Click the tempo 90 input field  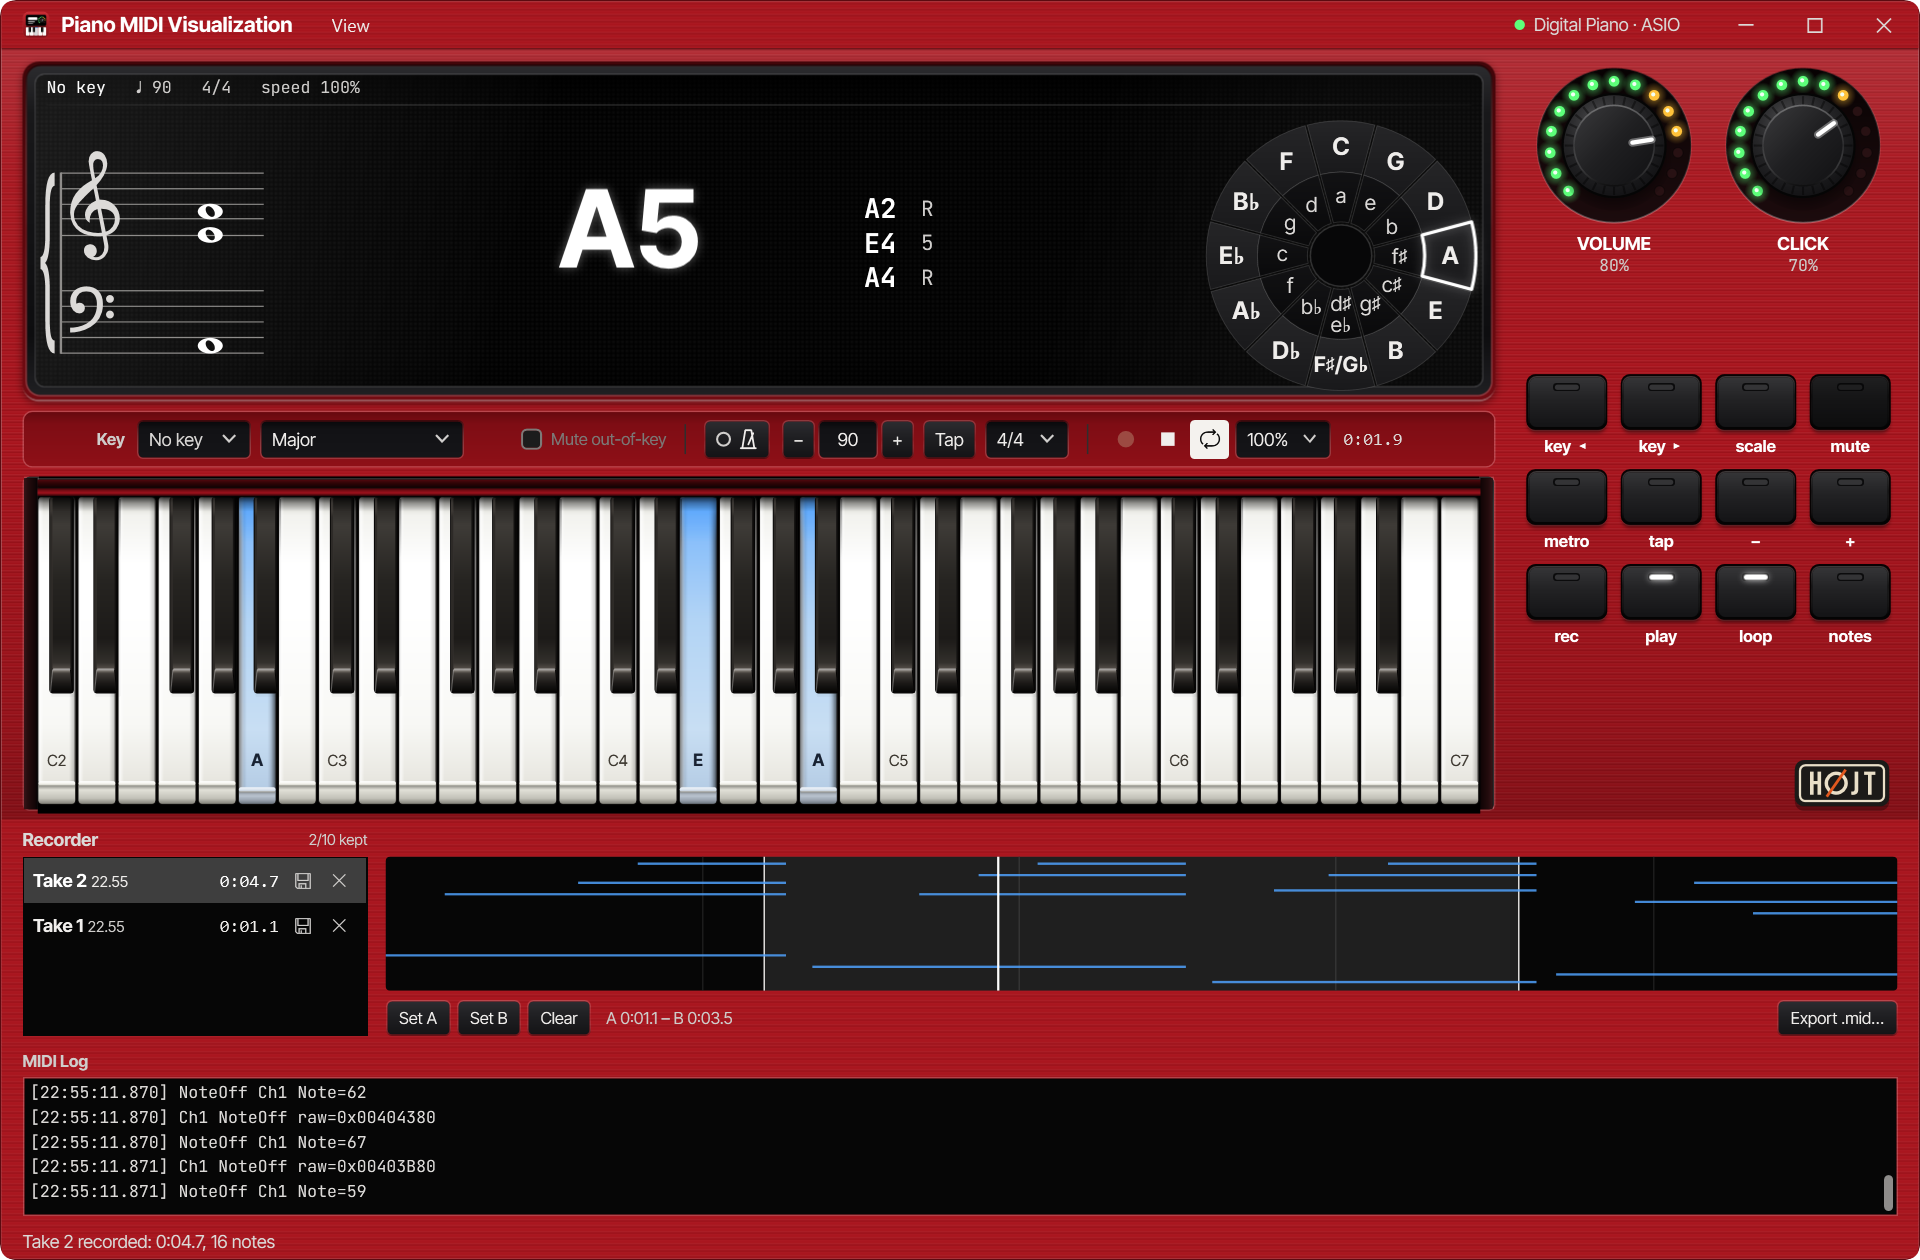(848, 440)
